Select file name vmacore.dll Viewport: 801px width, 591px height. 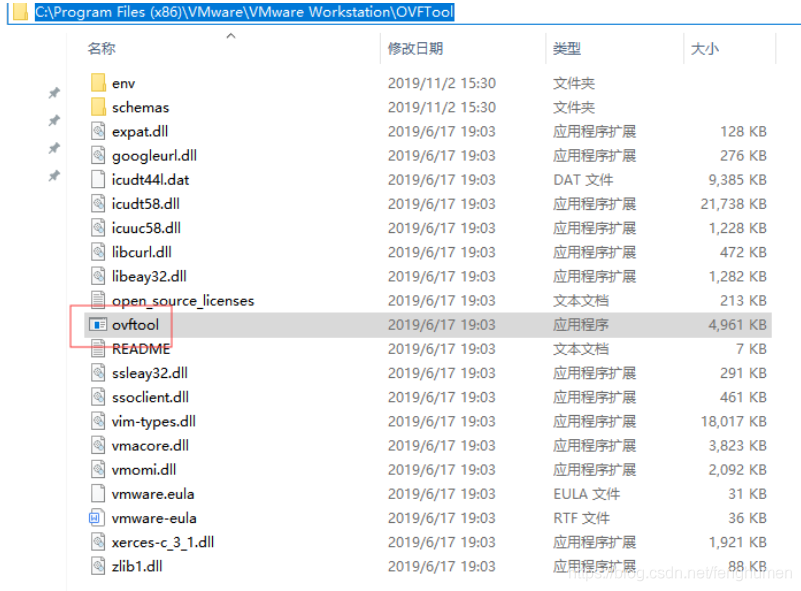pyautogui.click(x=150, y=445)
